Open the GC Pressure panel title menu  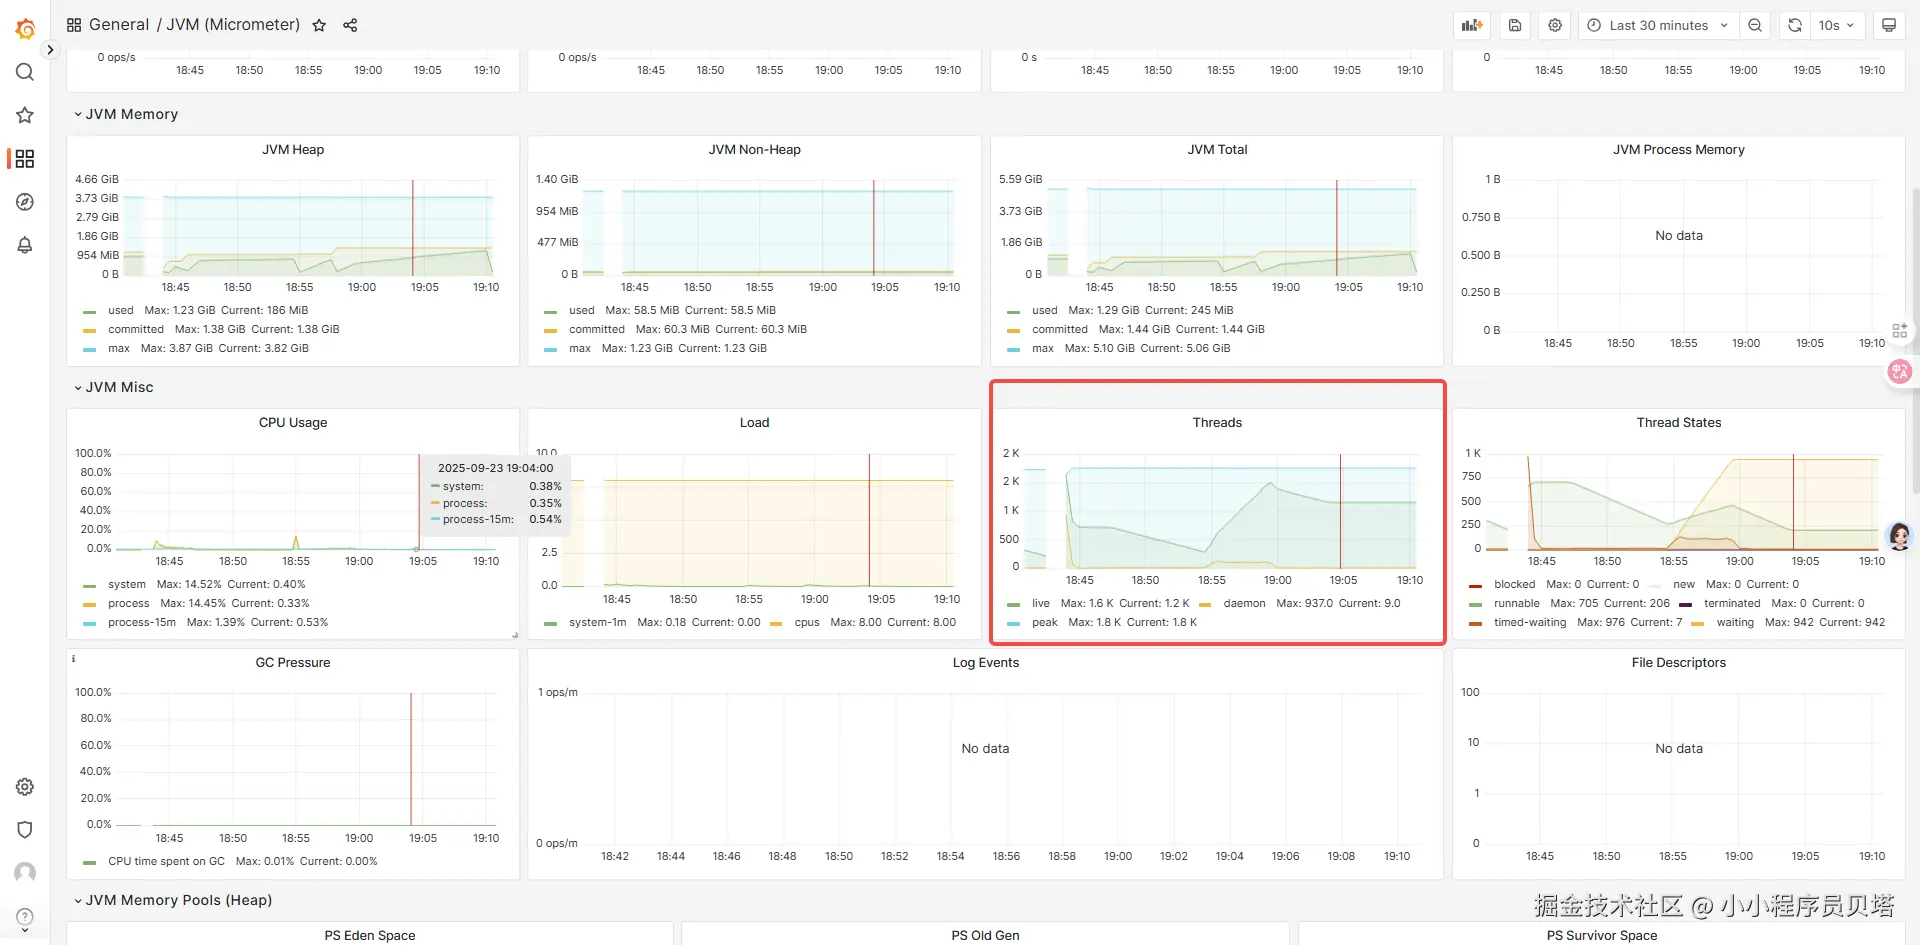[x=293, y=663]
